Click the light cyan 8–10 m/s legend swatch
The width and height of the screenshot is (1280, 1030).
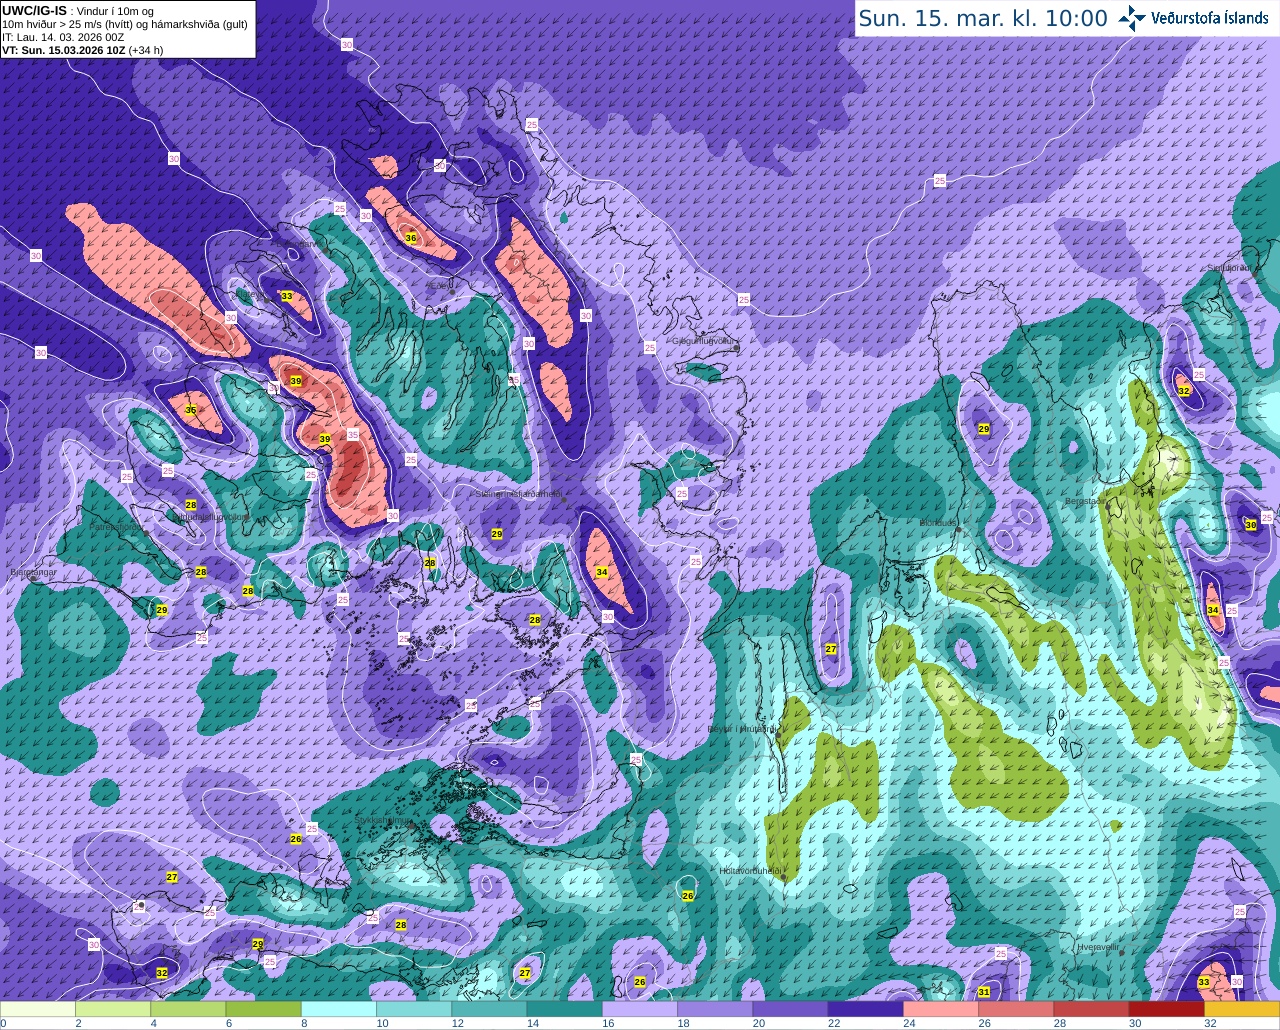pos(339,1009)
